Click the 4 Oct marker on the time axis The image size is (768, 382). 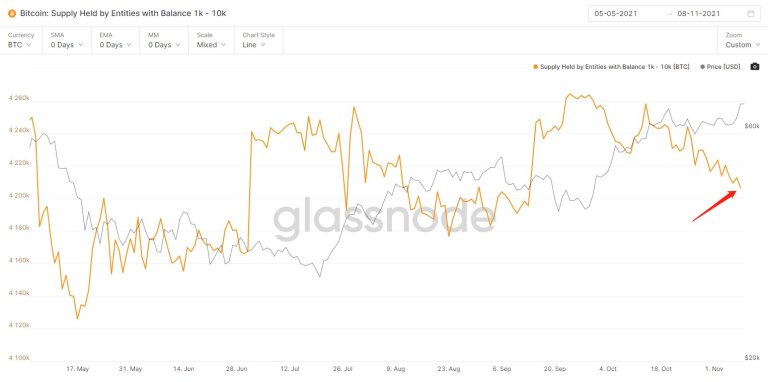pos(607,368)
